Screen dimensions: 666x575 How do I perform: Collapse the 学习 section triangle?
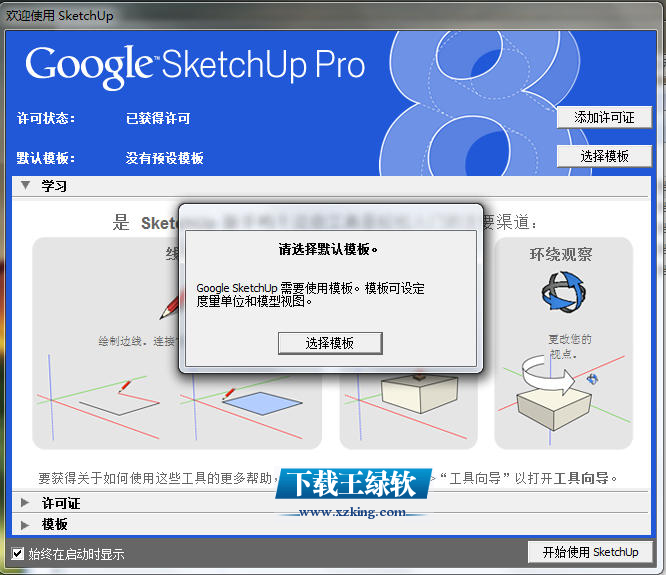pos(25,186)
